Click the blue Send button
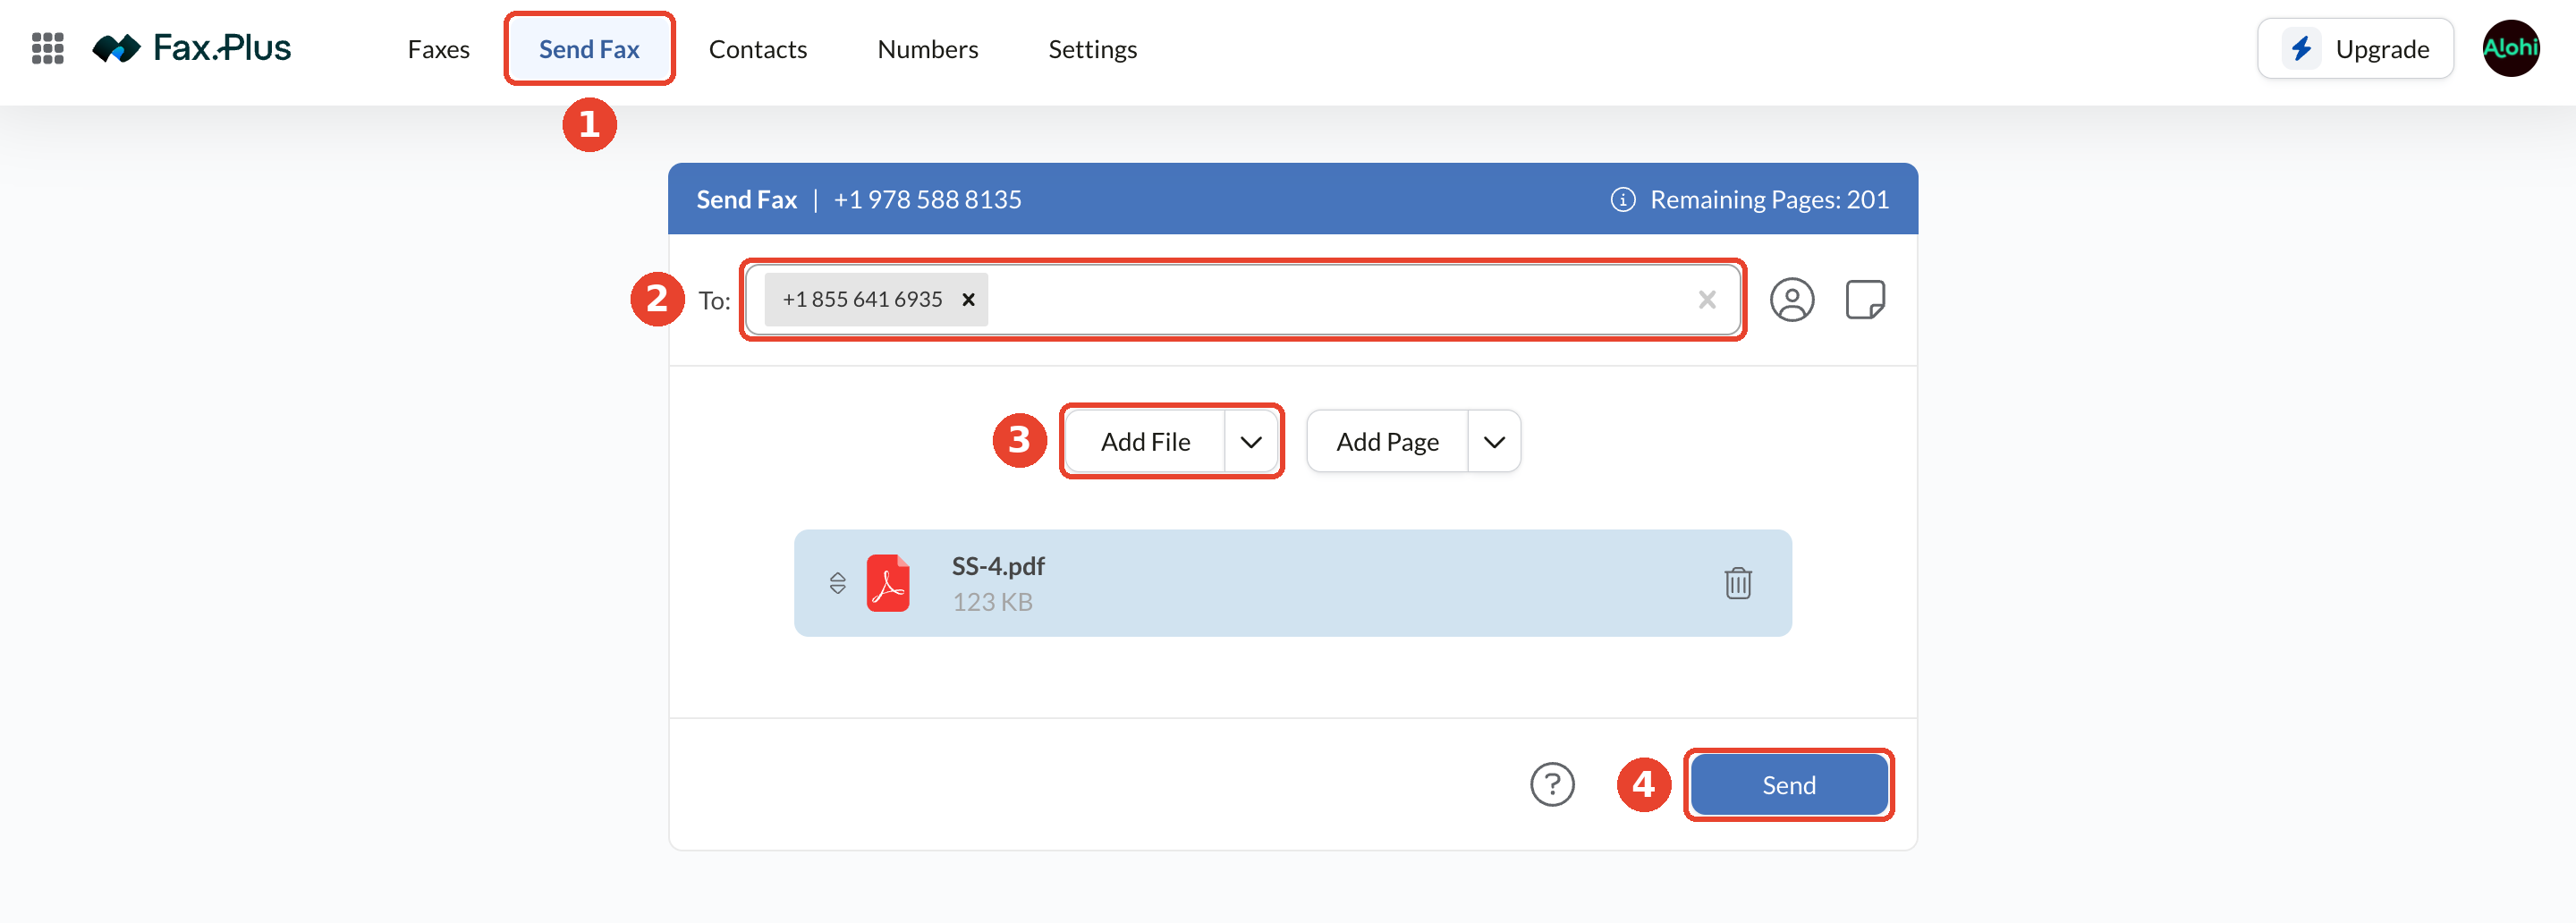 click(x=1788, y=785)
